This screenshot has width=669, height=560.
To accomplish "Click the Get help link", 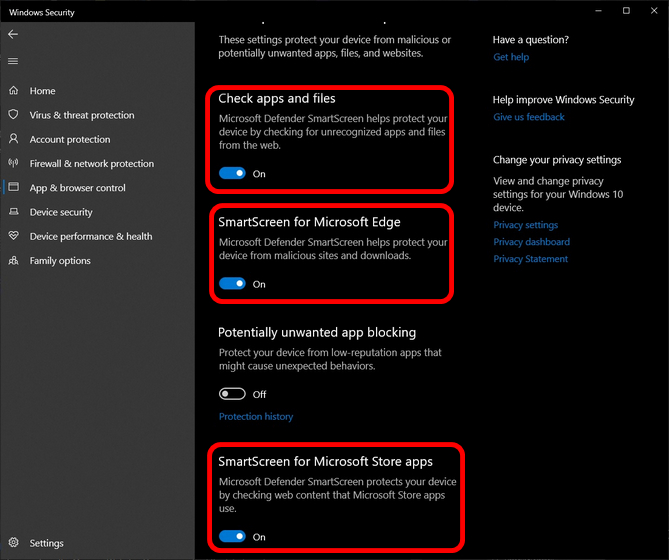I will coord(511,57).
